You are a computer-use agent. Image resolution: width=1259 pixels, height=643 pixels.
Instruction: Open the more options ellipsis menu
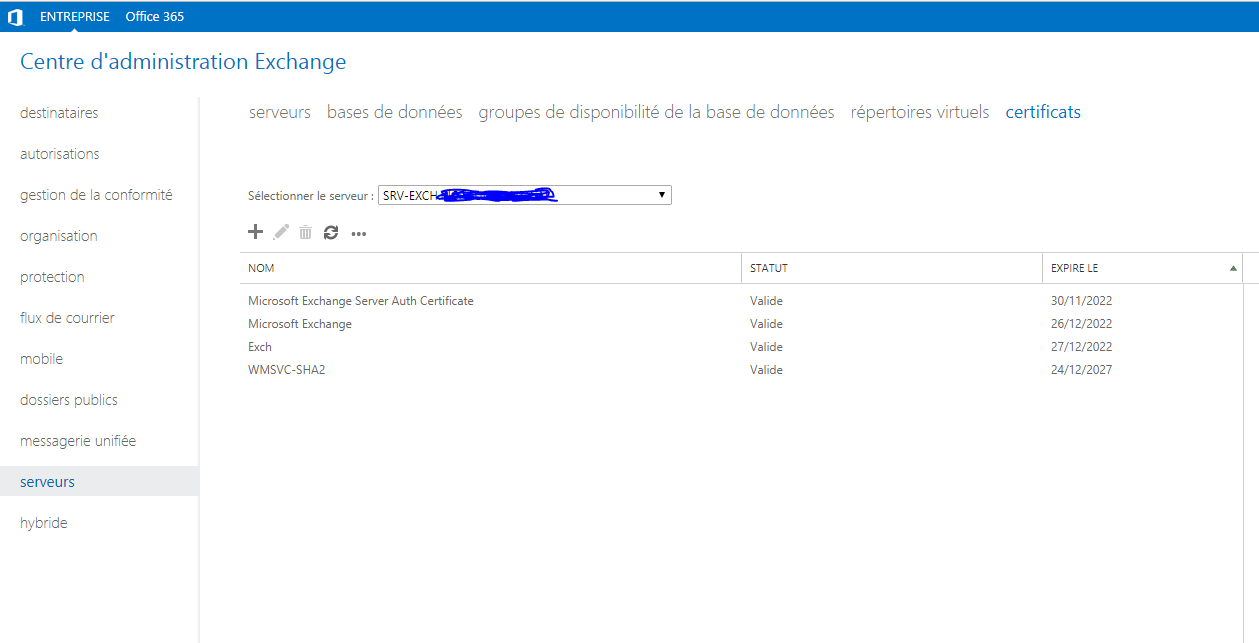click(359, 234)
